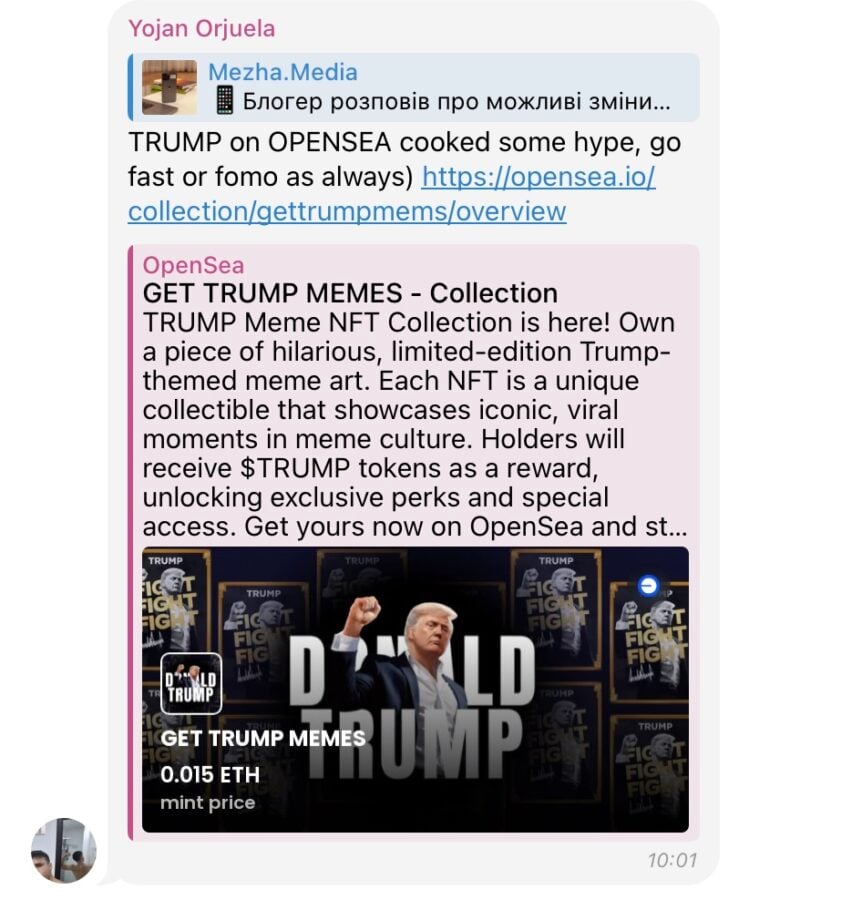The width and height of the screenshot is (862, 900).
Task: Open the Mezha.Media reply thumbnail
Action: coord(169,87)
